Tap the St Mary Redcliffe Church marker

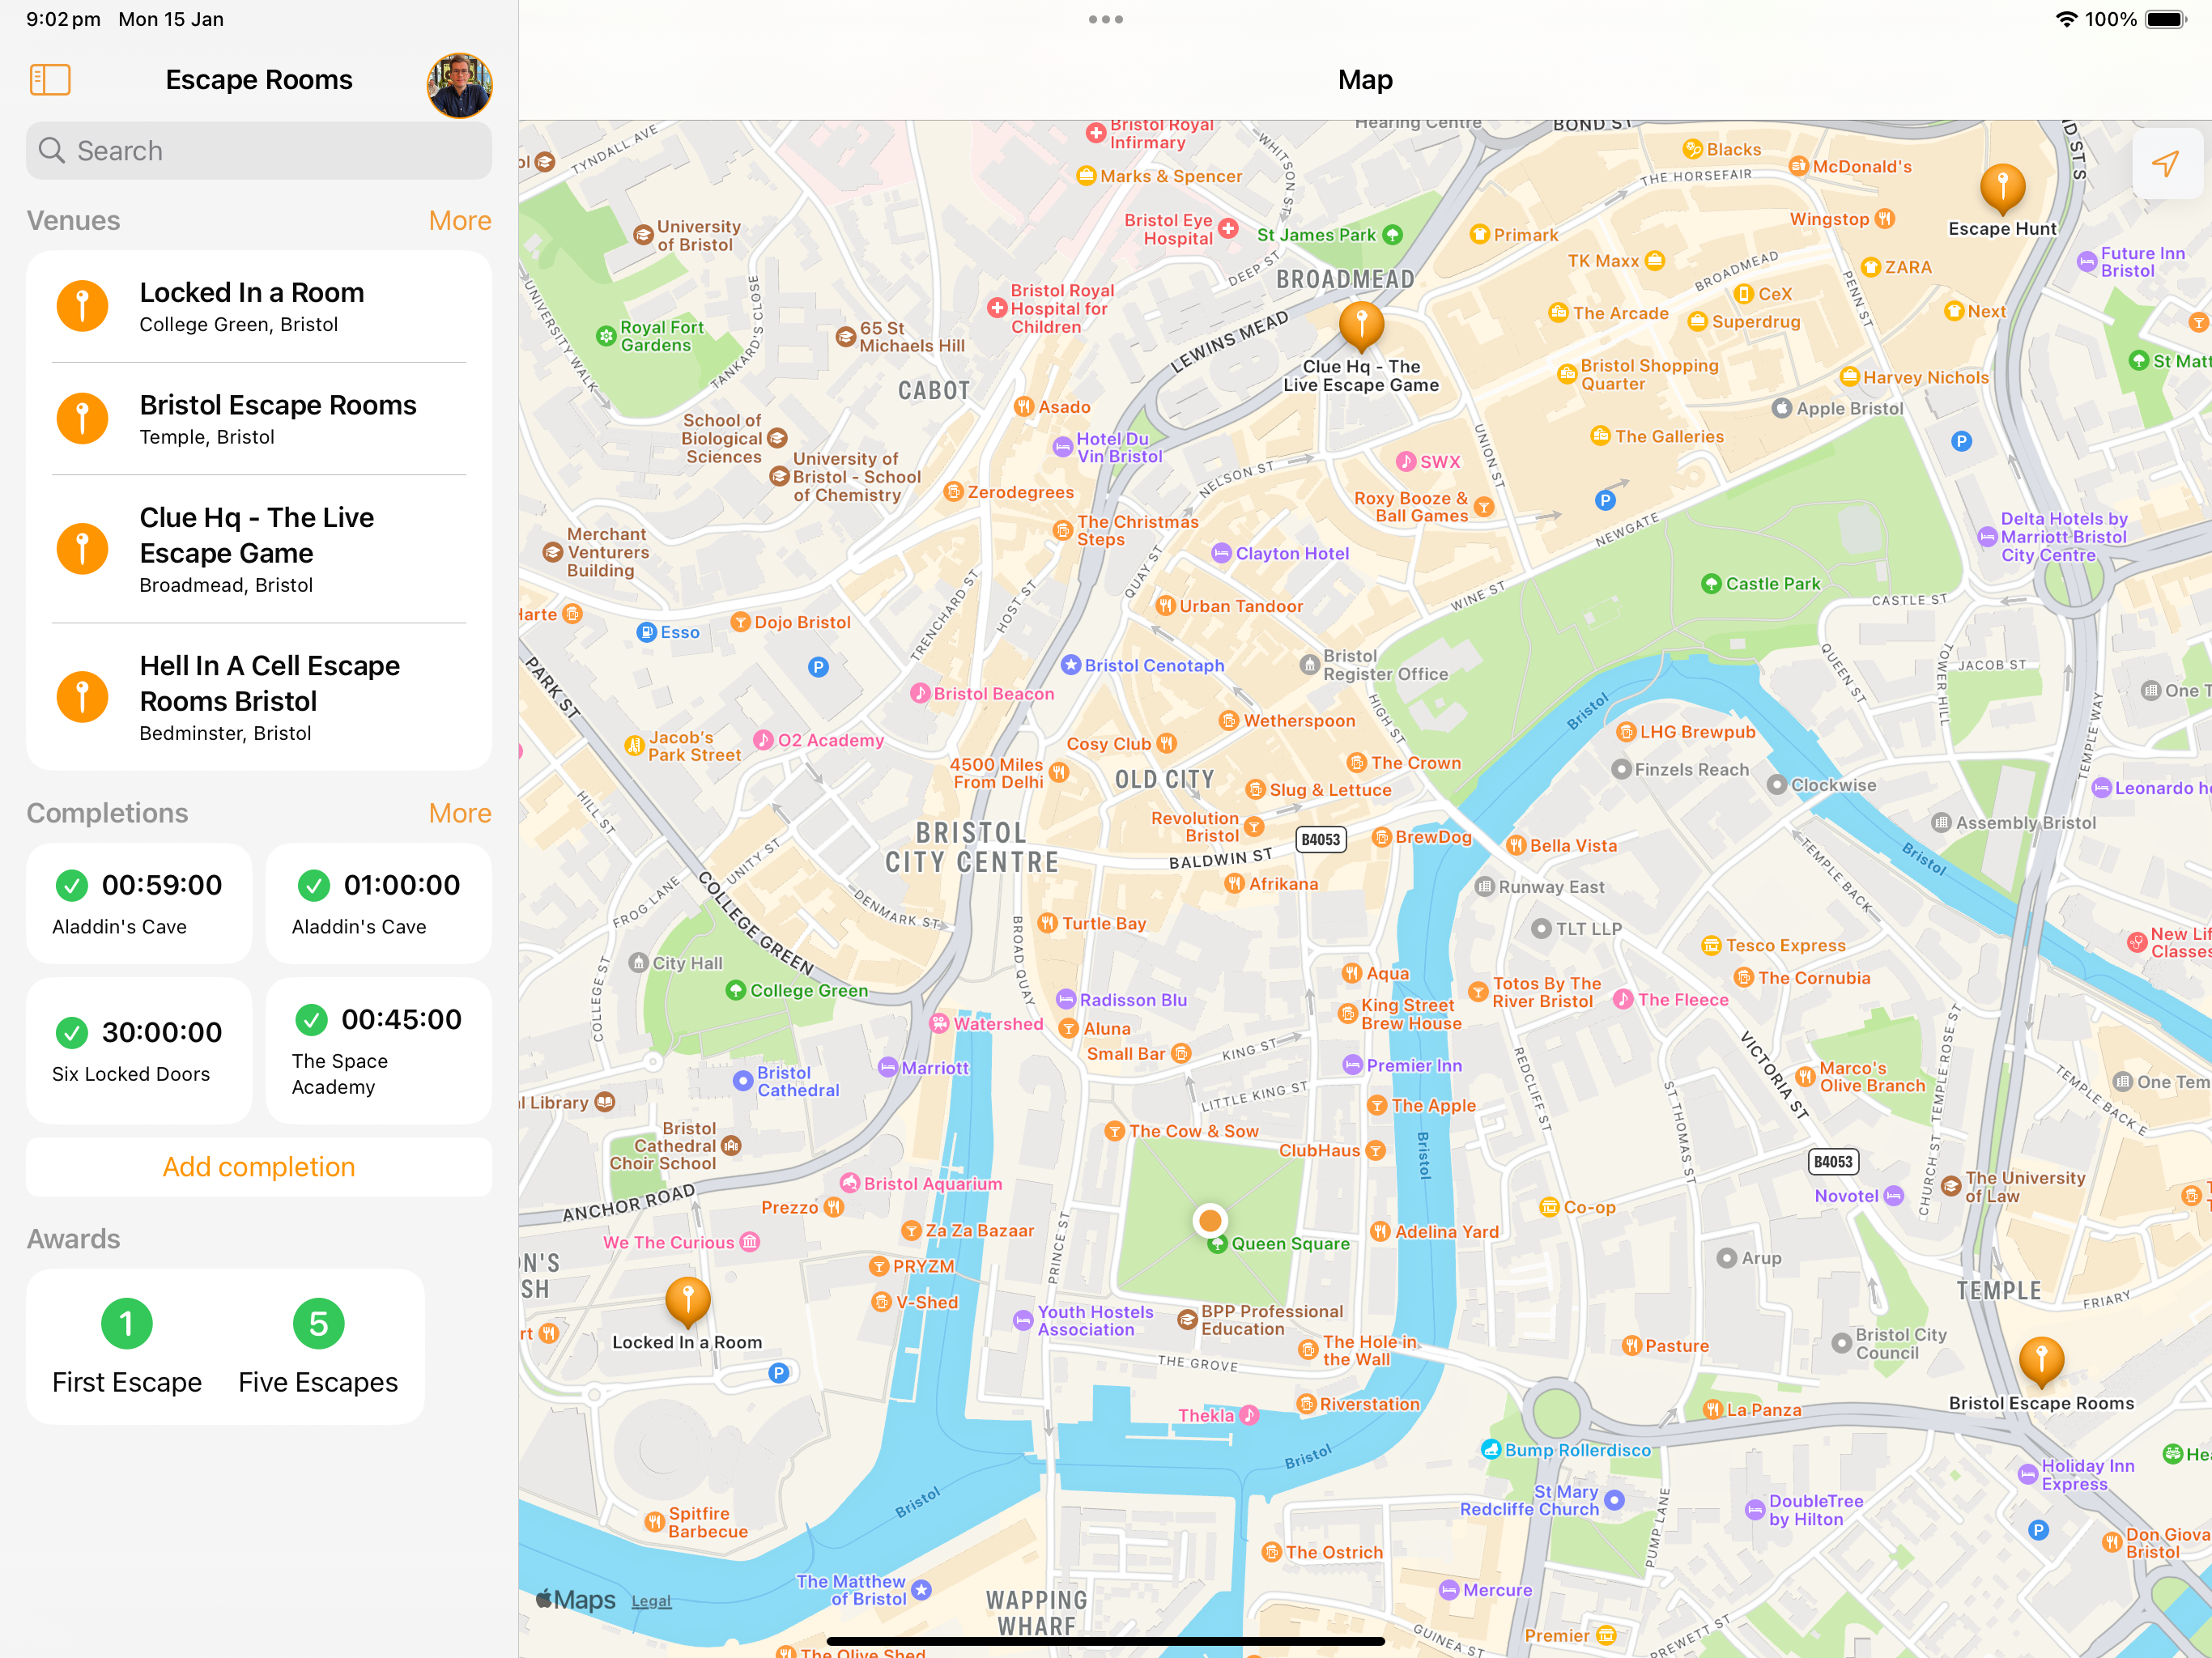1614,1500
